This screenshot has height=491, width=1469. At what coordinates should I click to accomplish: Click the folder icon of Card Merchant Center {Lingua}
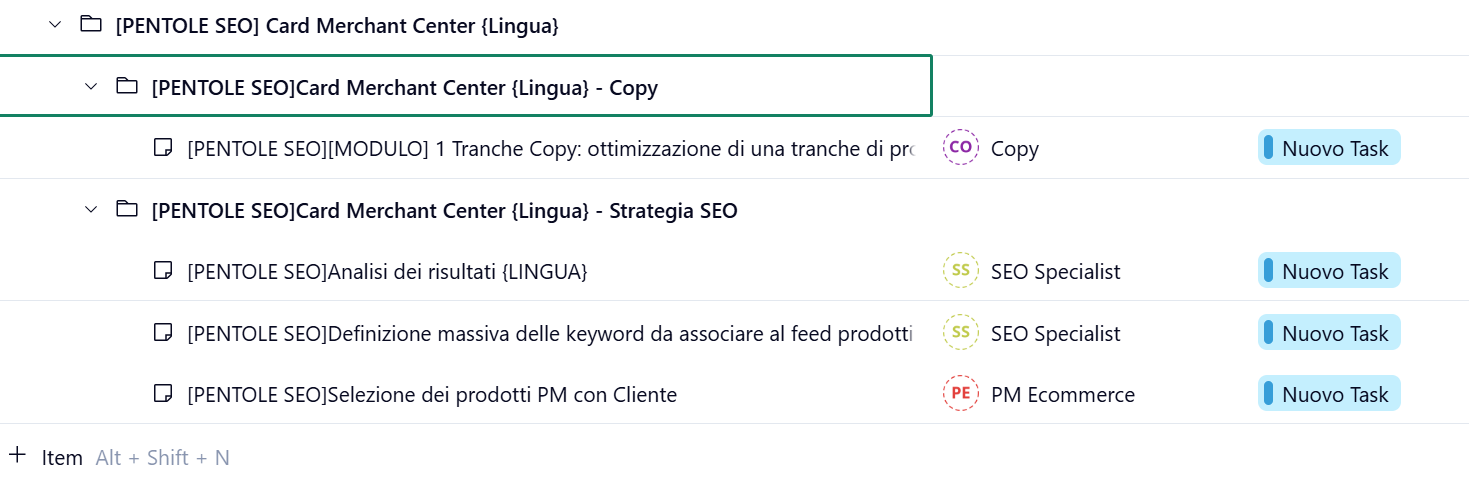coord(91,25)
